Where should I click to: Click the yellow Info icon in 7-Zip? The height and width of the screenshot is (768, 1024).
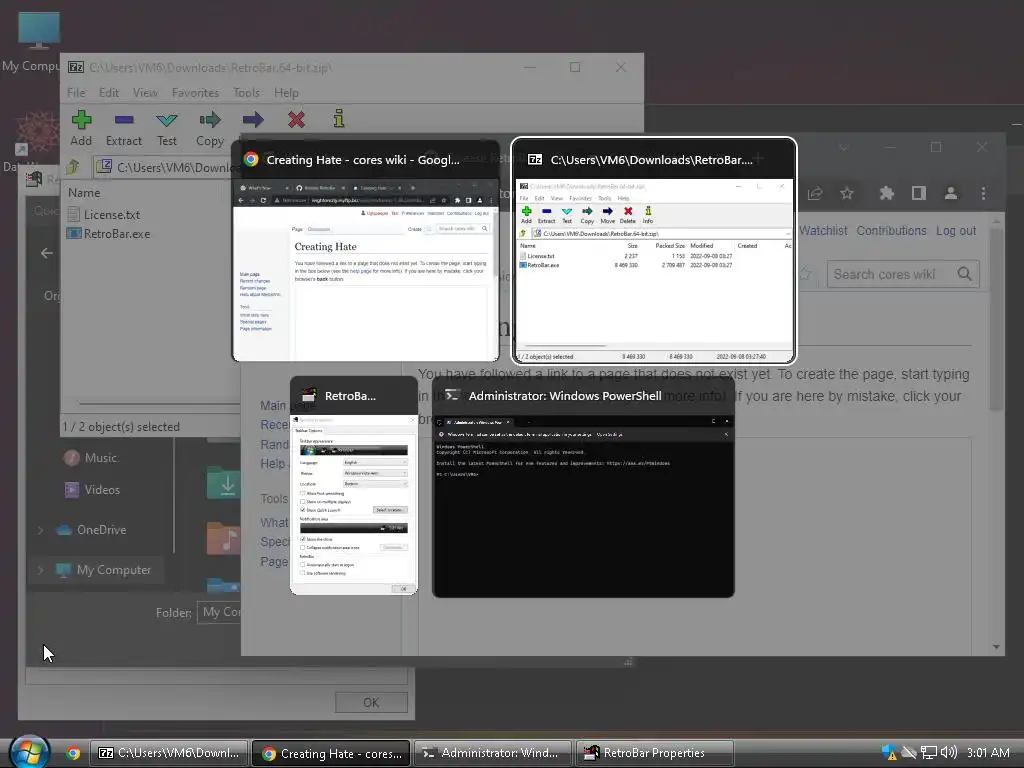coord(338,119)
